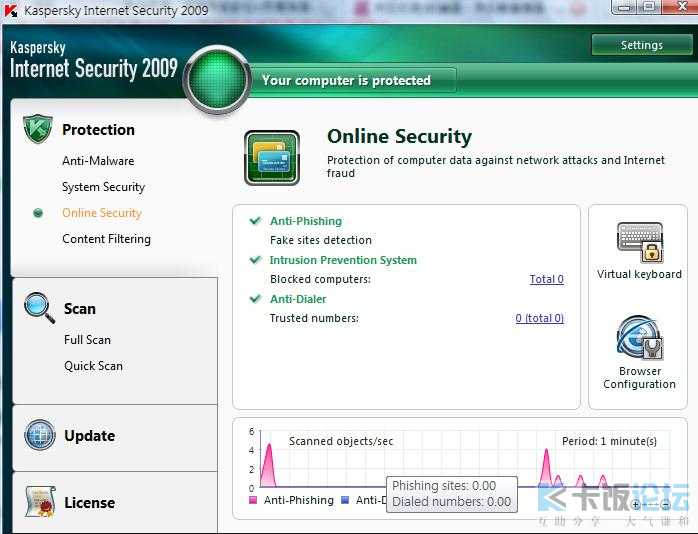Open the Protection section
The height and width of the screenshot is (534, 698).
tap(98, 129)
